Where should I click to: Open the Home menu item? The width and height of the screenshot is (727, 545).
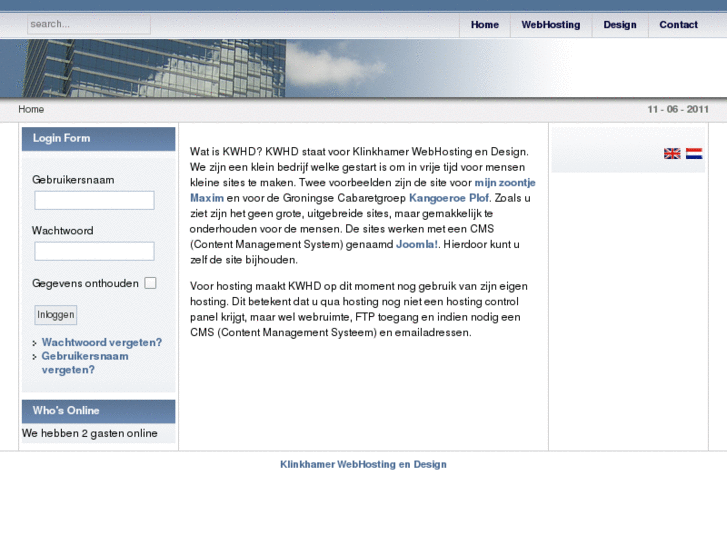point(485,25)
